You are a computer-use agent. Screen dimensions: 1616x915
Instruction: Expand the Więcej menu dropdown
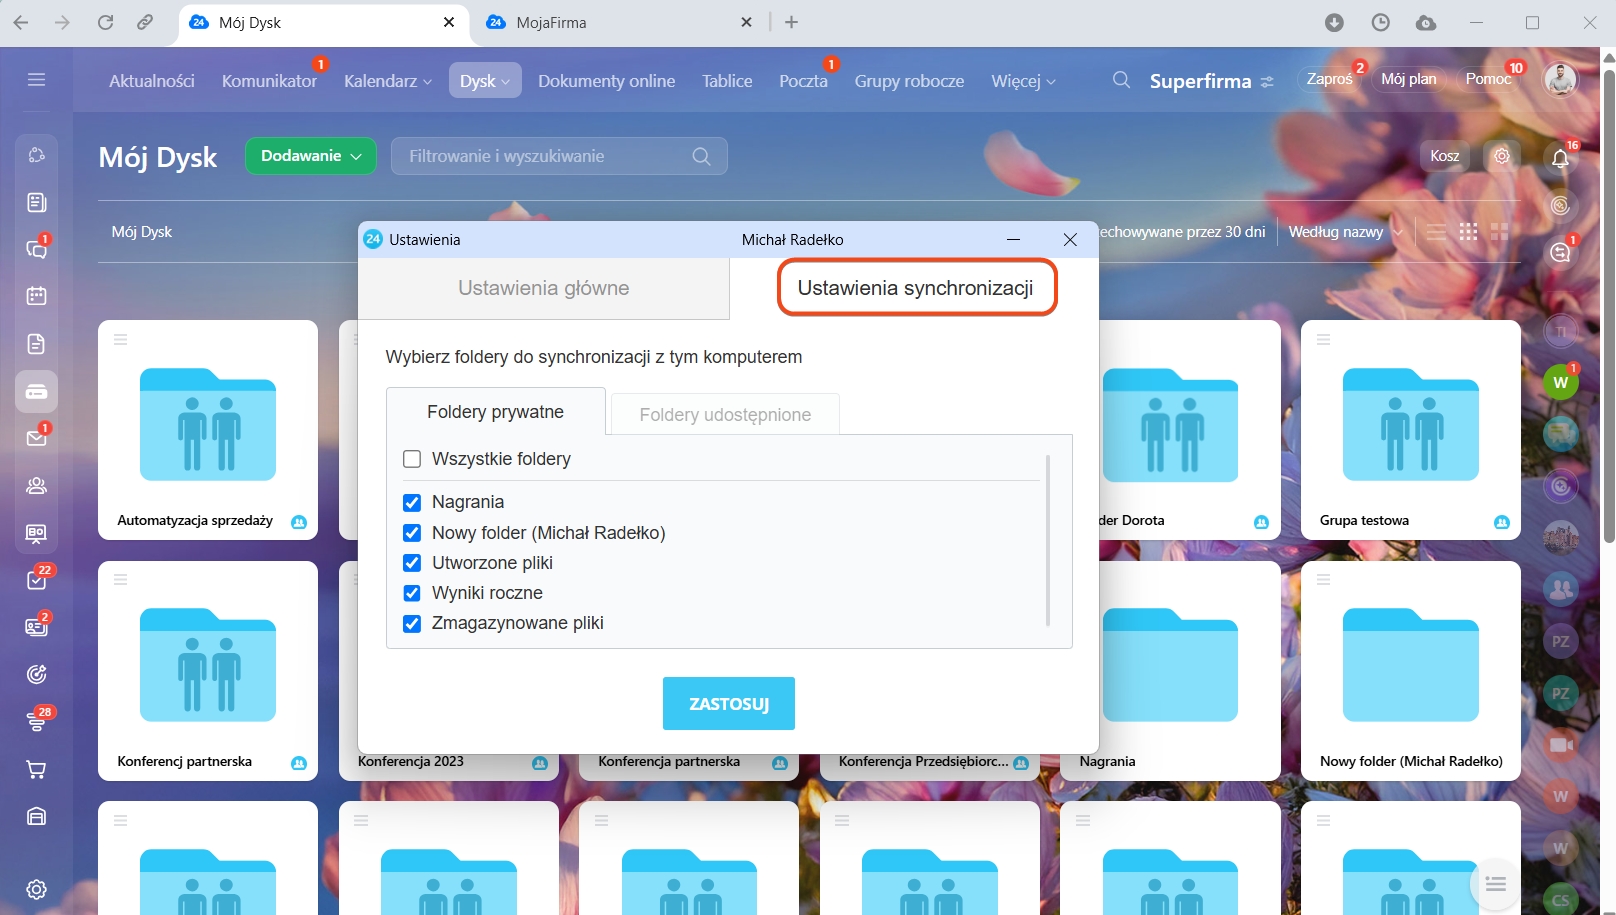pos(1023,81)
